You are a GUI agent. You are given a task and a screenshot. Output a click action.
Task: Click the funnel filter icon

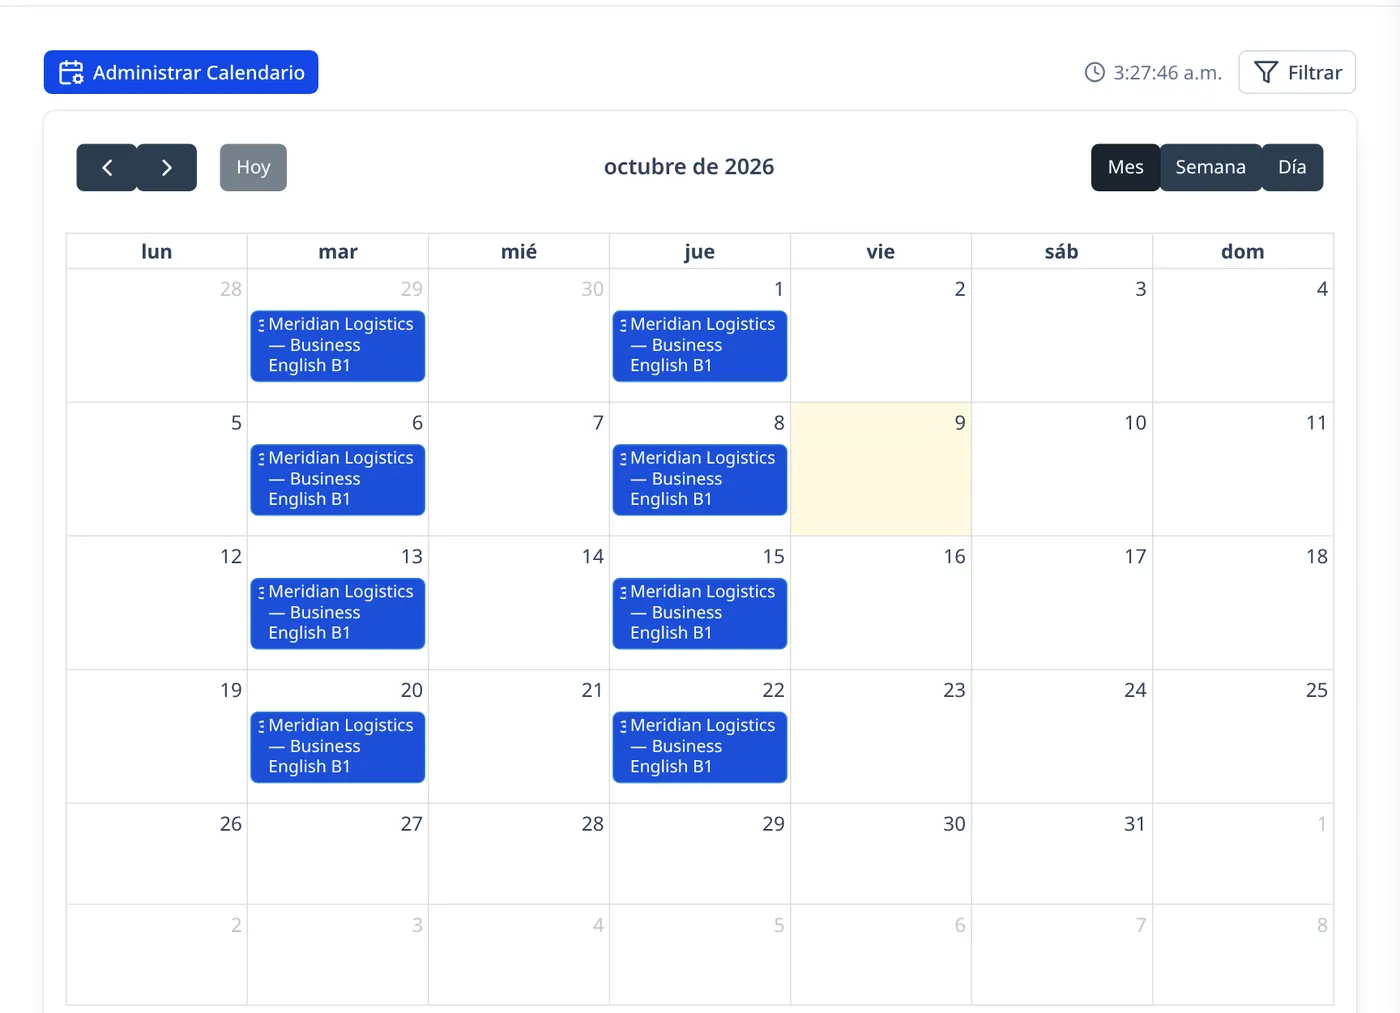pyautogui.click(x=1266, y=73)
